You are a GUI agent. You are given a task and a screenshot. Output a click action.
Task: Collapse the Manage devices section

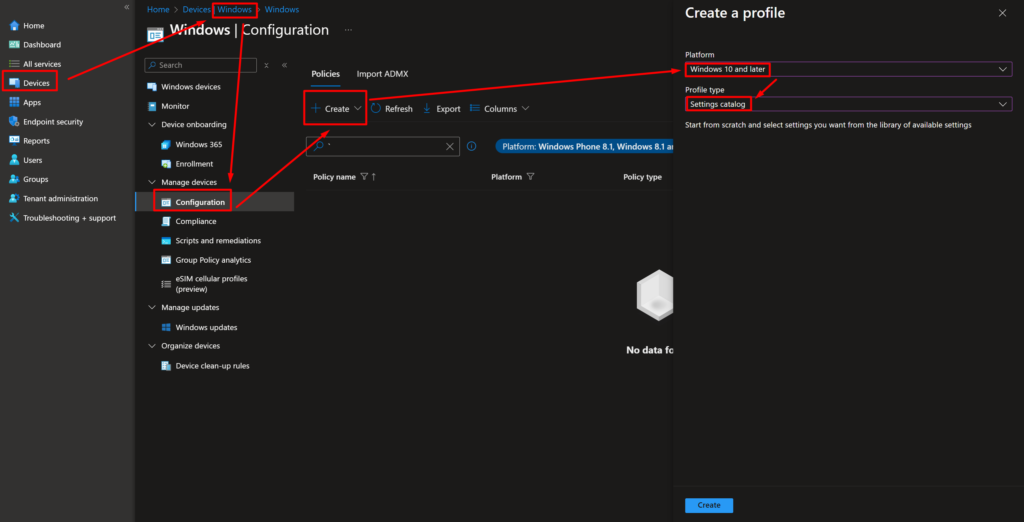[x=152, y=182]
